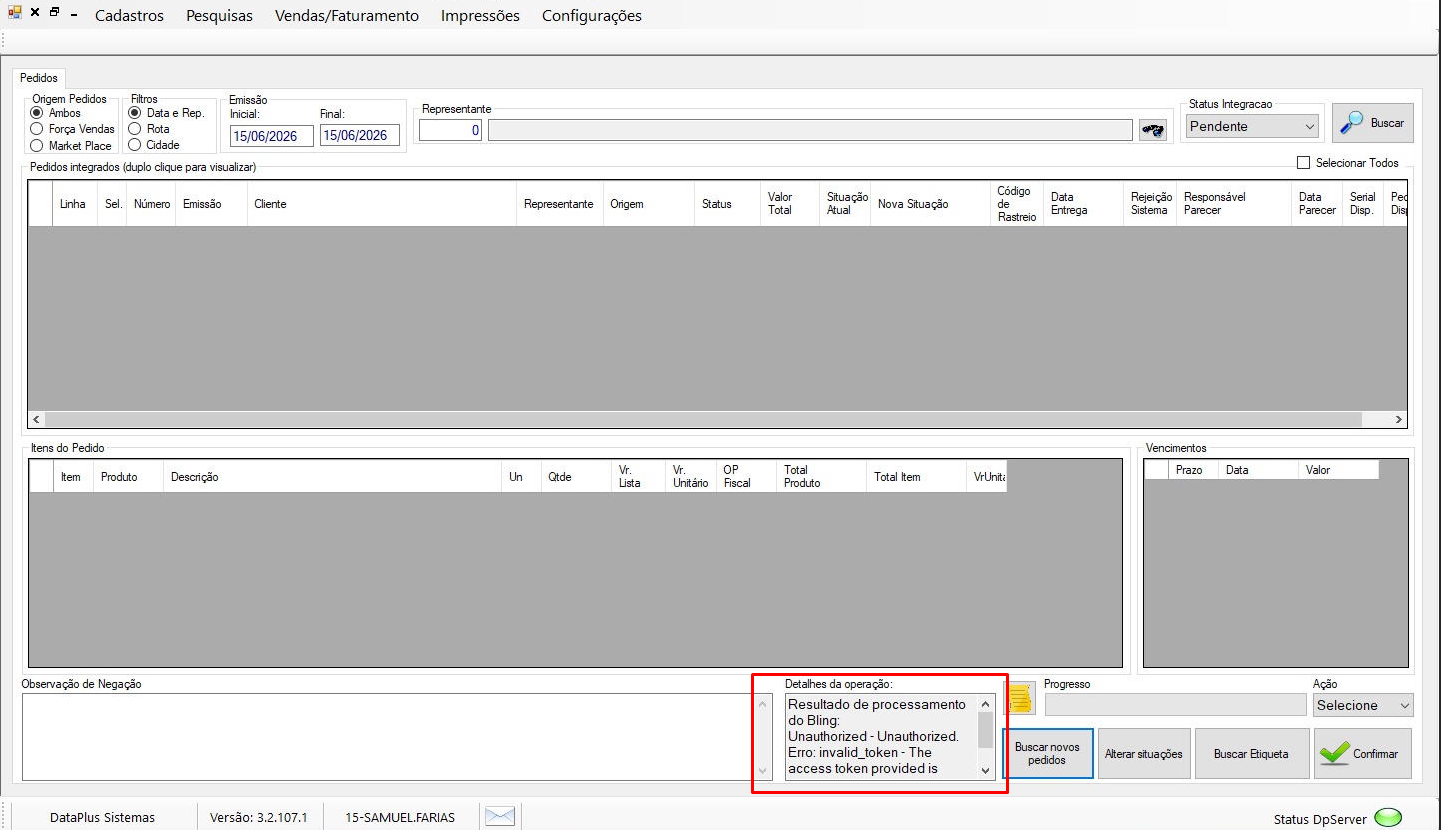Click the Produto column header in items grid
This screenshot has width=1441, height=830.
tap(128, 477)
